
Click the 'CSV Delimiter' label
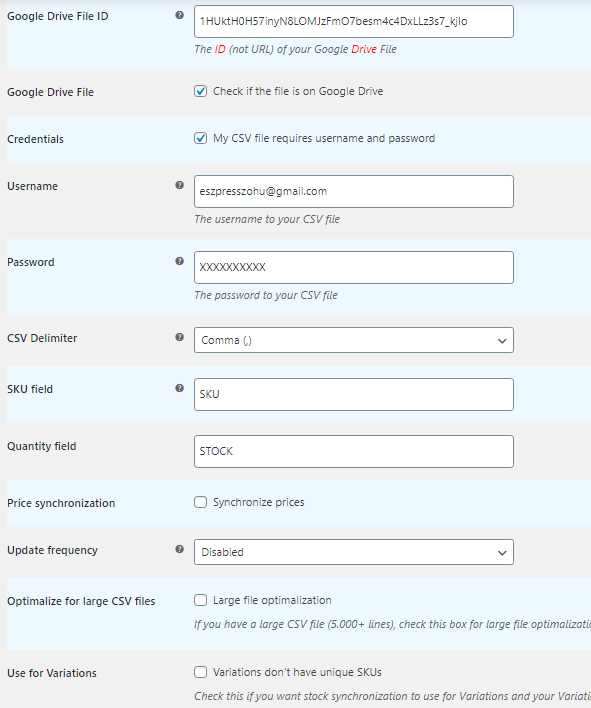[42, 338]
